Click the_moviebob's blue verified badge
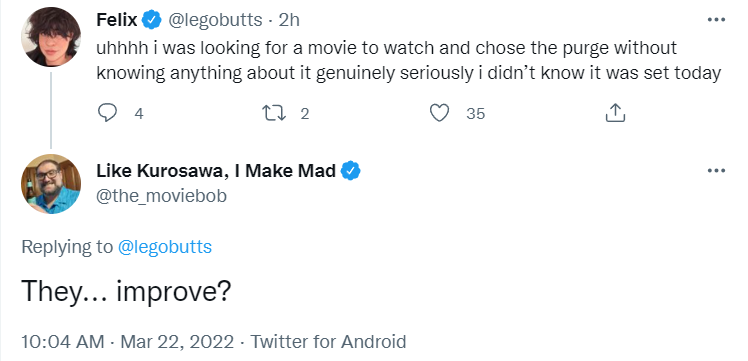748x361 pixels. pyautogui.click(x=351, y=171)
